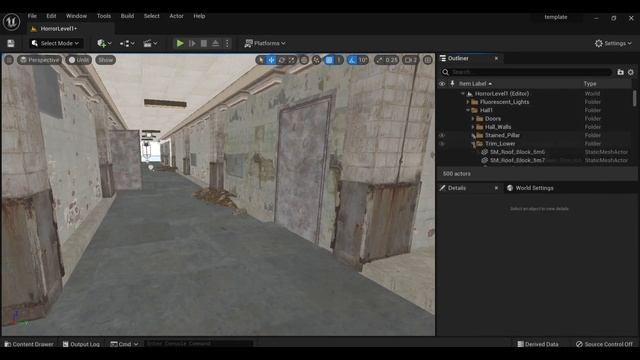
Task: Click the visibility eye column header
Action: point(442,84)
